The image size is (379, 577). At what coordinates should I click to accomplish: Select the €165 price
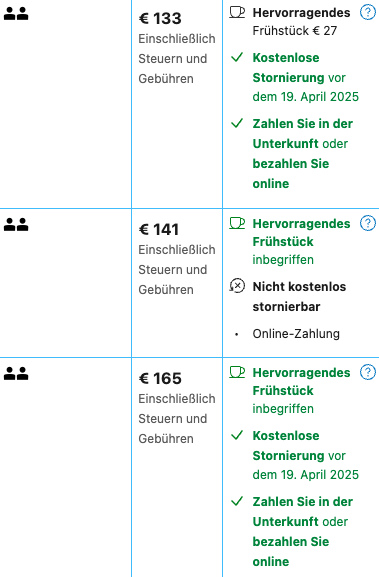[x=160, y=379]
